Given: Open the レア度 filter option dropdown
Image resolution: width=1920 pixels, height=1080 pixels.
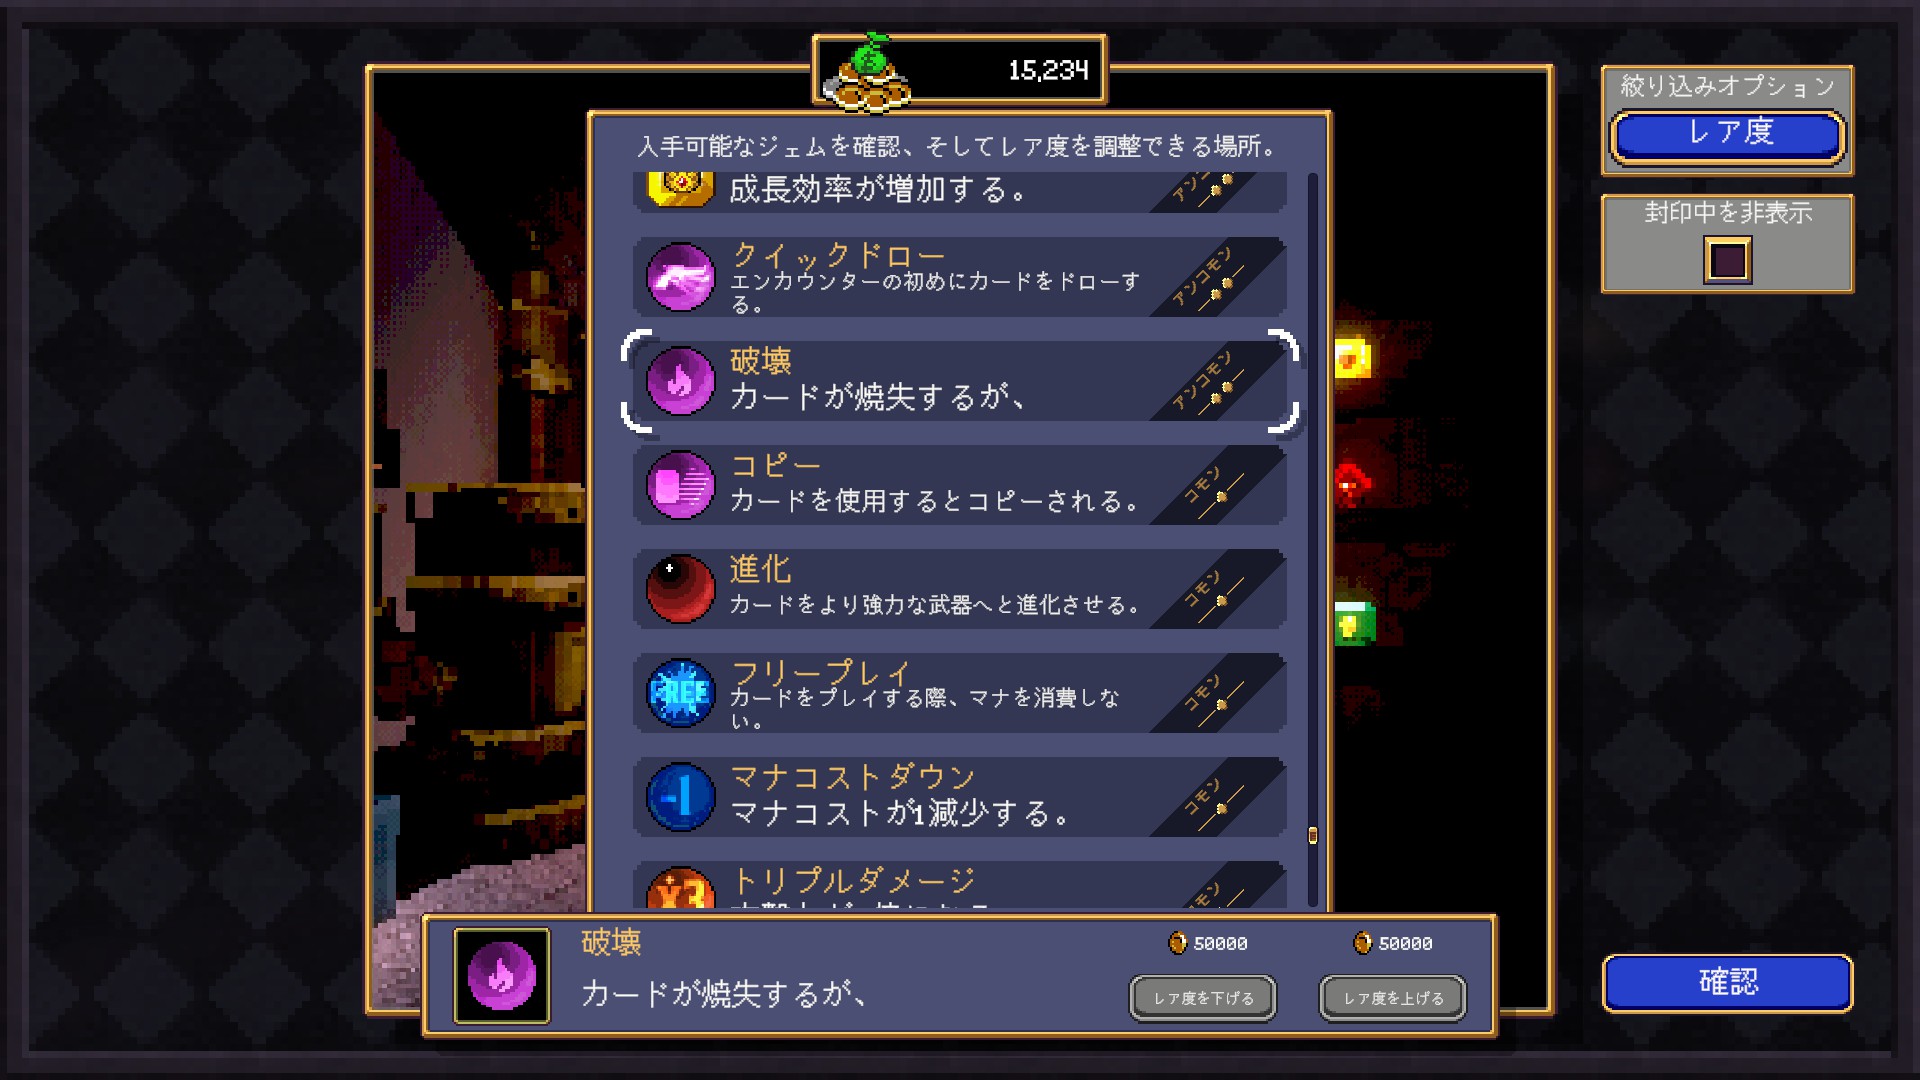Looking at the screenshot, I should [1728, 134].
